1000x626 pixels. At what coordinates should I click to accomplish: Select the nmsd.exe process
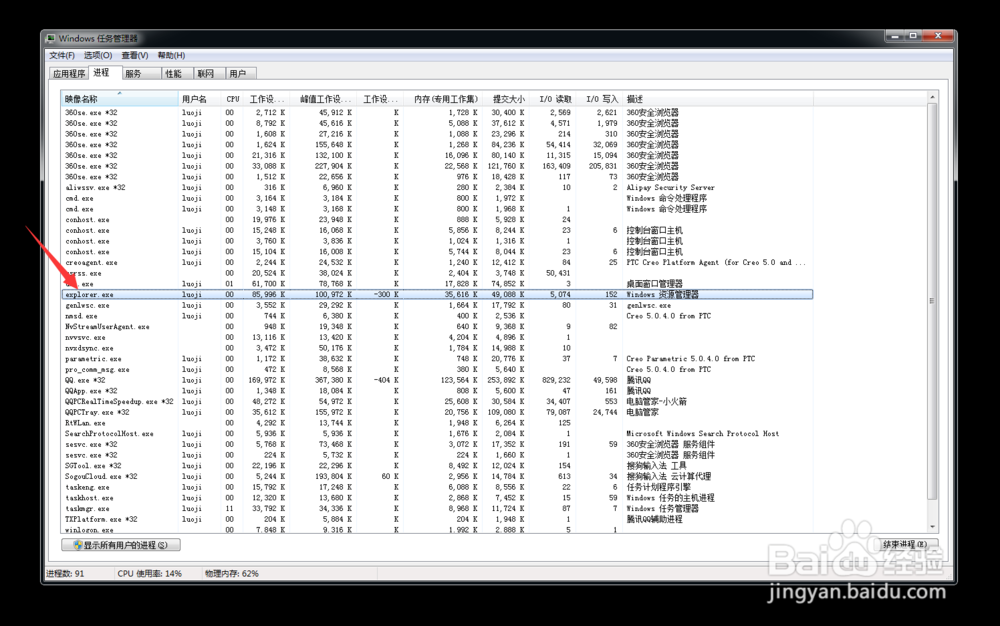tap(81, 316)
